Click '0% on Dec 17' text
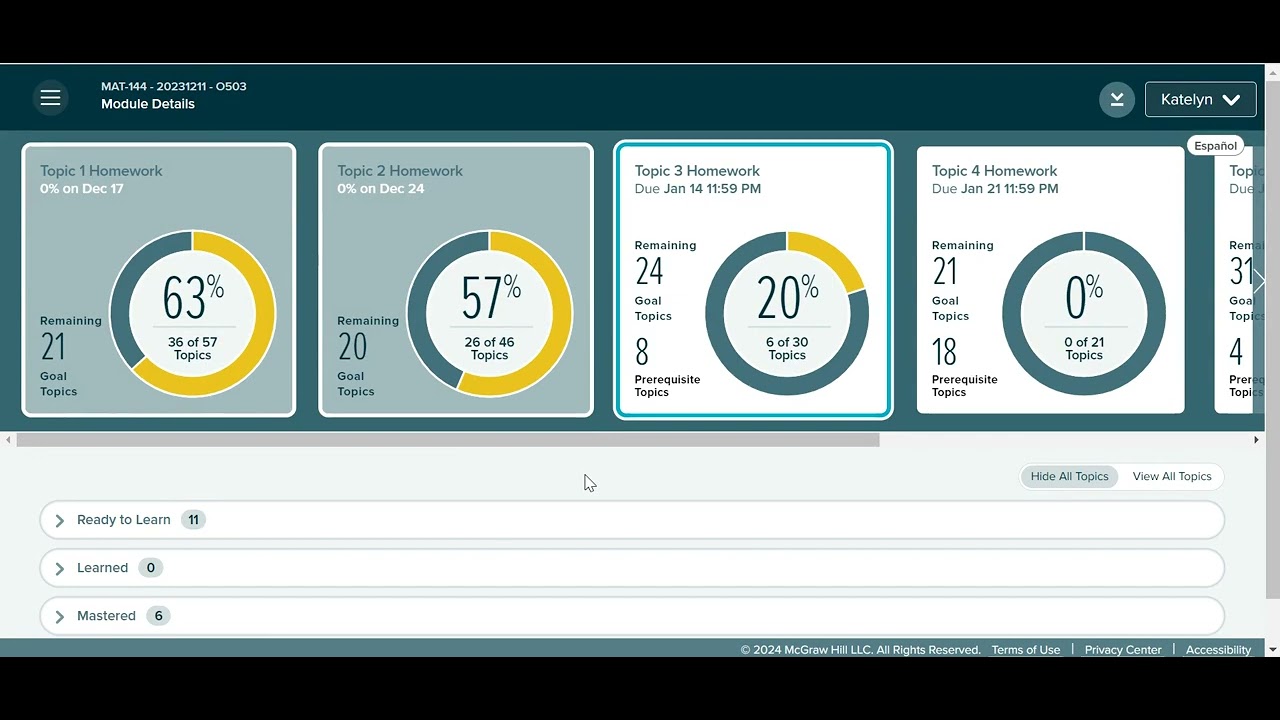The height and width of the screenshot is (720, 1280). [x=82, y=188]
